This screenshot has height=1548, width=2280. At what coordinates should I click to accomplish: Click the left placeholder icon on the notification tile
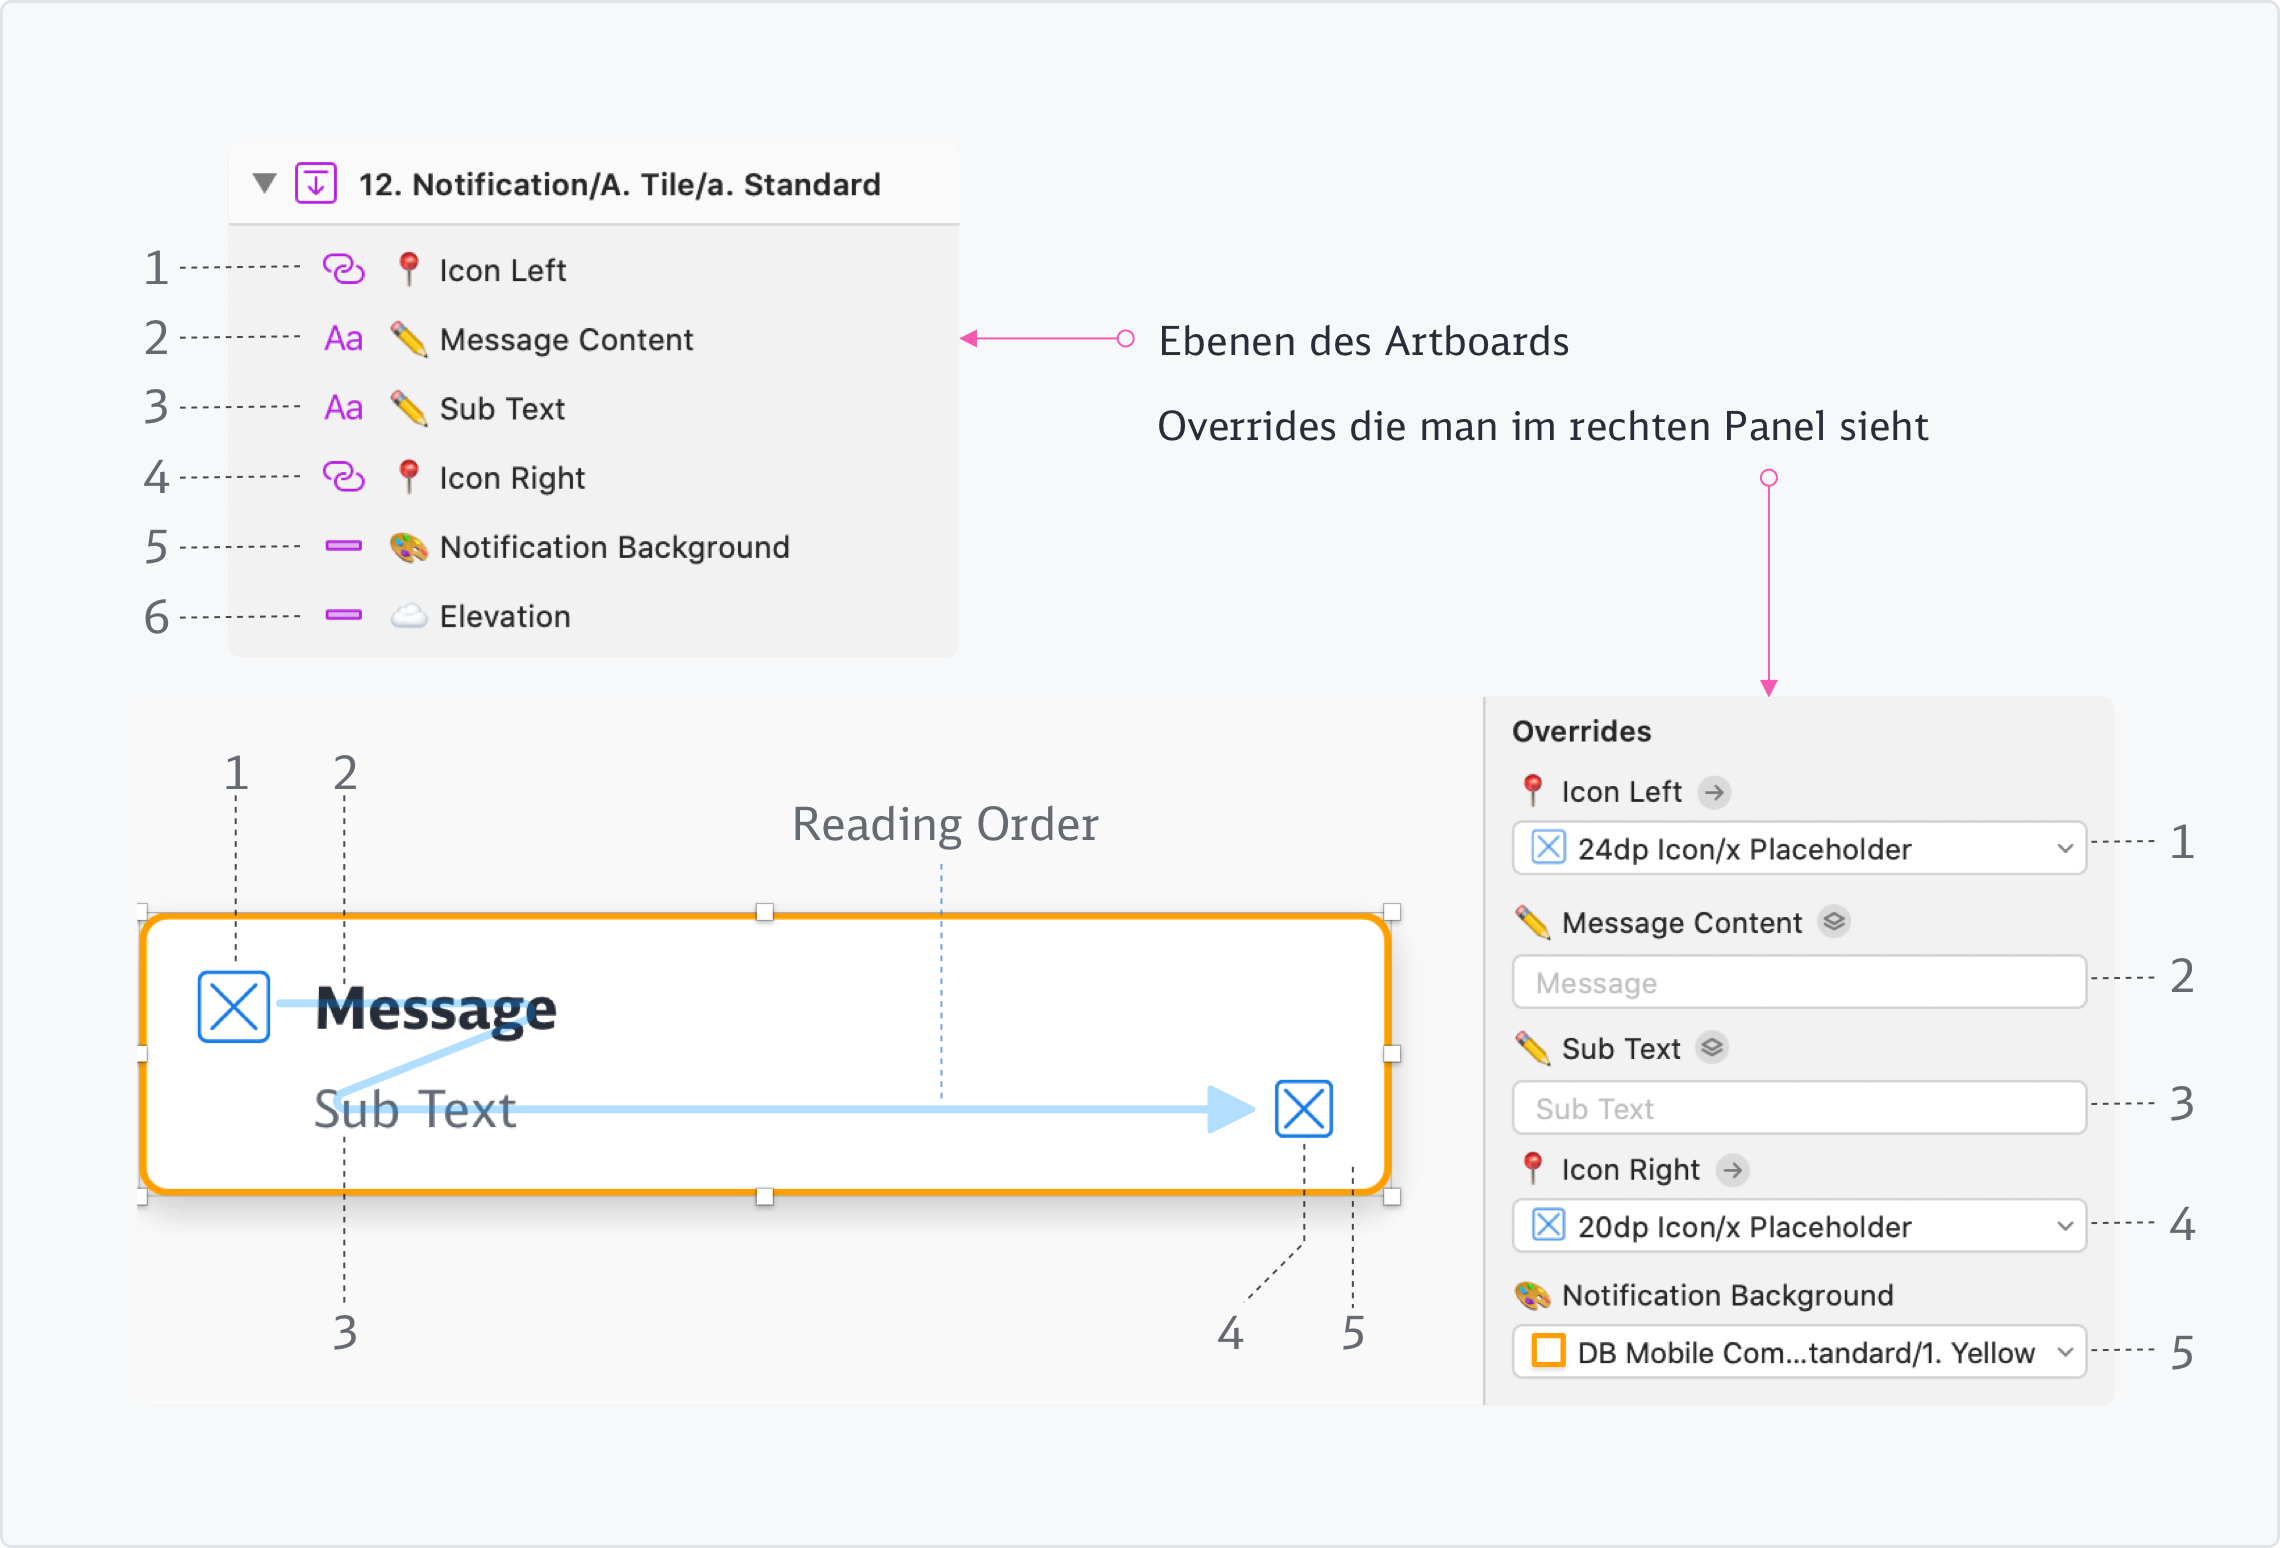coord(234,1006)
